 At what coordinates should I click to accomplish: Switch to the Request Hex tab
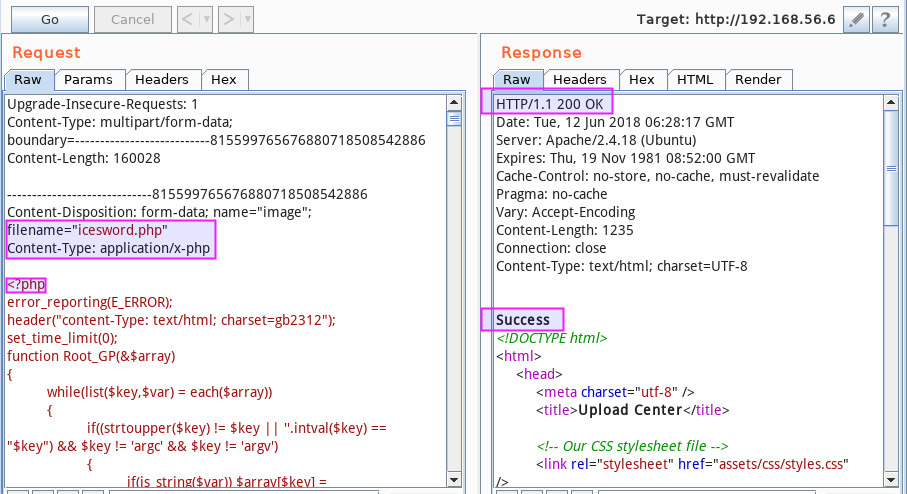(224, 80)
